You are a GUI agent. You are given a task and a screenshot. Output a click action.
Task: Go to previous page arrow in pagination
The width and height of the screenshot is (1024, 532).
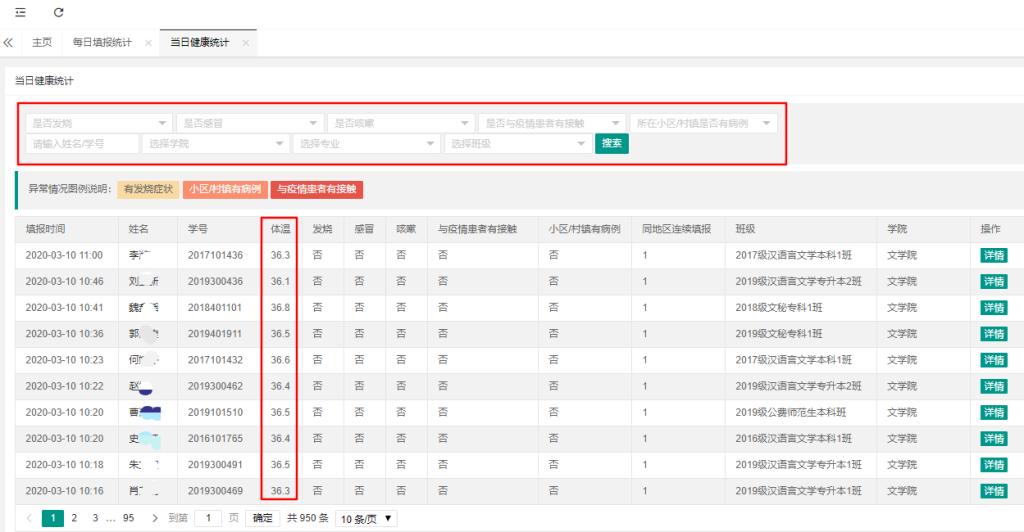[x=29, y=518]
